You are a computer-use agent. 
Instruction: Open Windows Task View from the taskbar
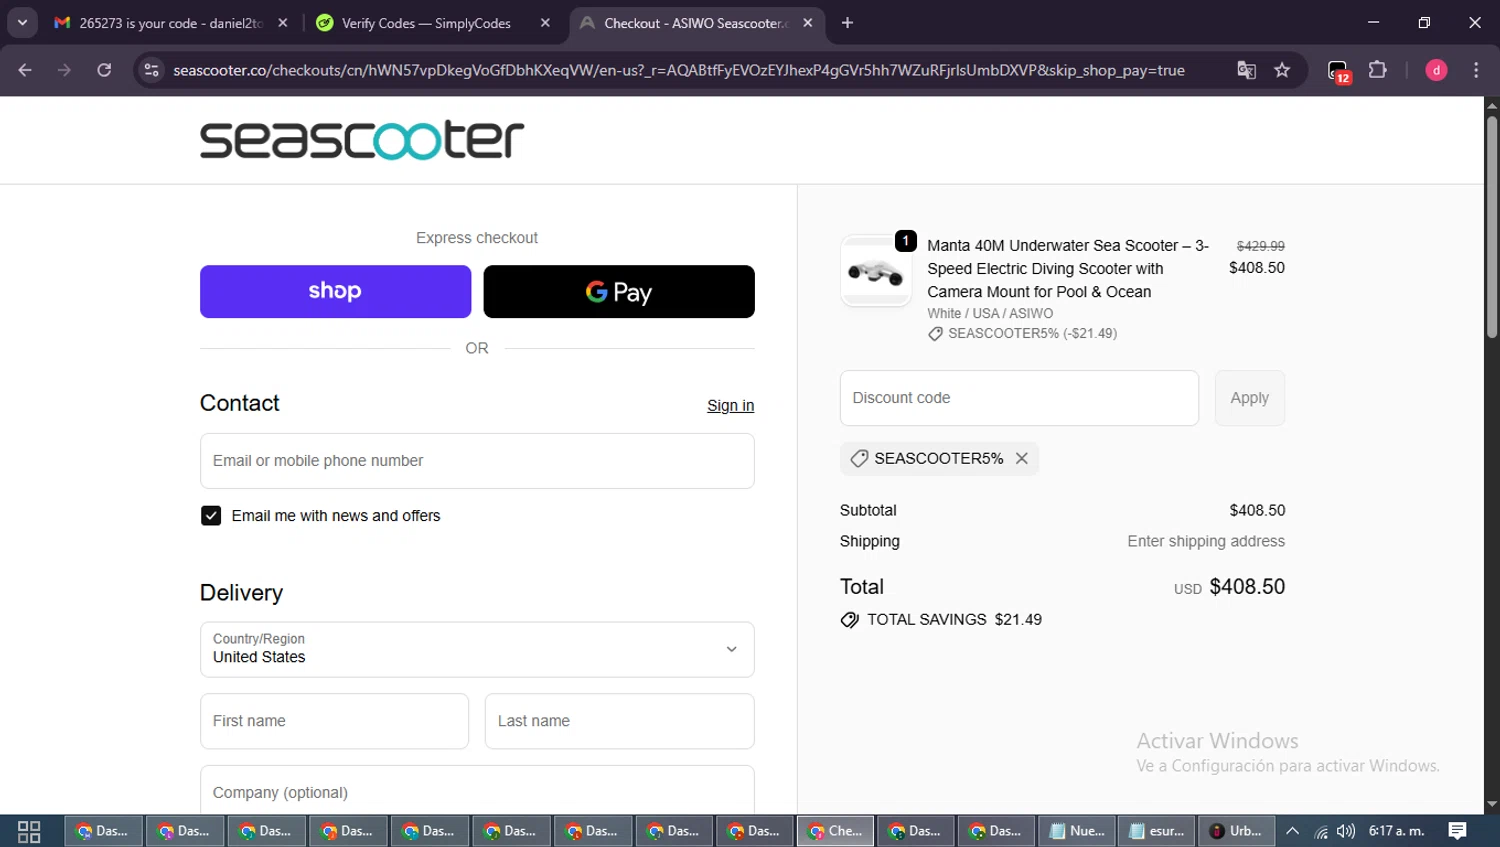coord(29,831)
